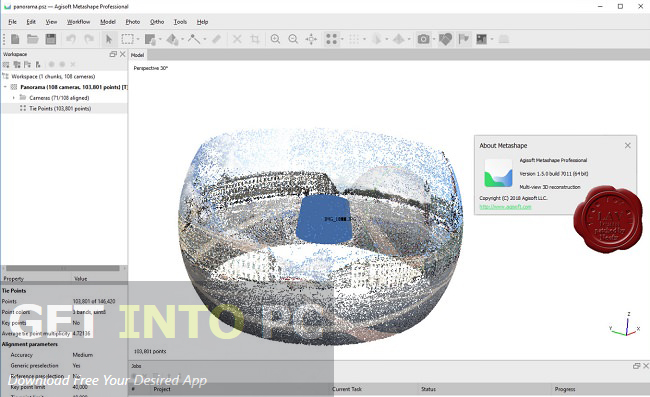650x397 pixels.
Task: Select the Navigation arrow tool
Action: tap(109, 39)
